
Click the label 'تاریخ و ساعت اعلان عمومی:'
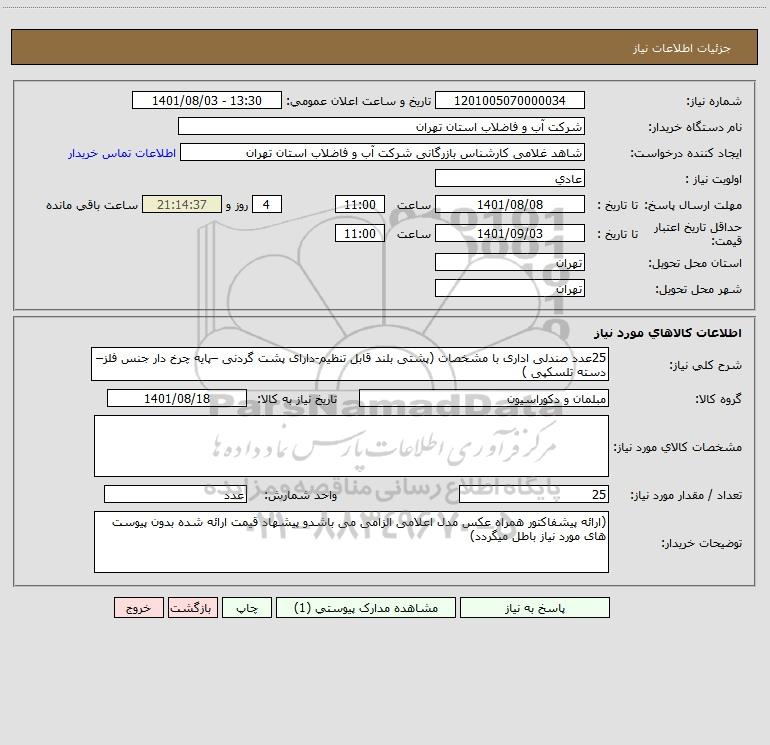tap(359, 101)
